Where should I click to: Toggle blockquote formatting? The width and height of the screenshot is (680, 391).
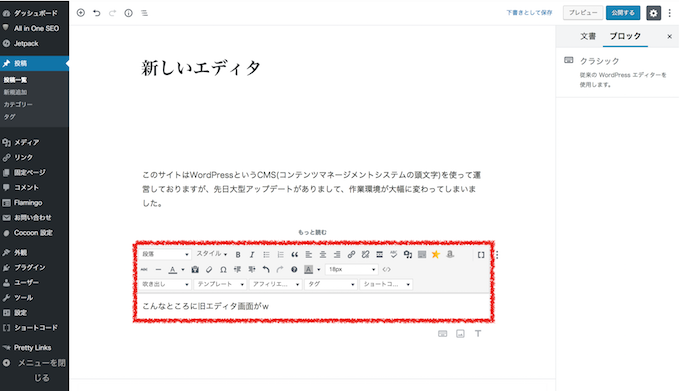294,254
